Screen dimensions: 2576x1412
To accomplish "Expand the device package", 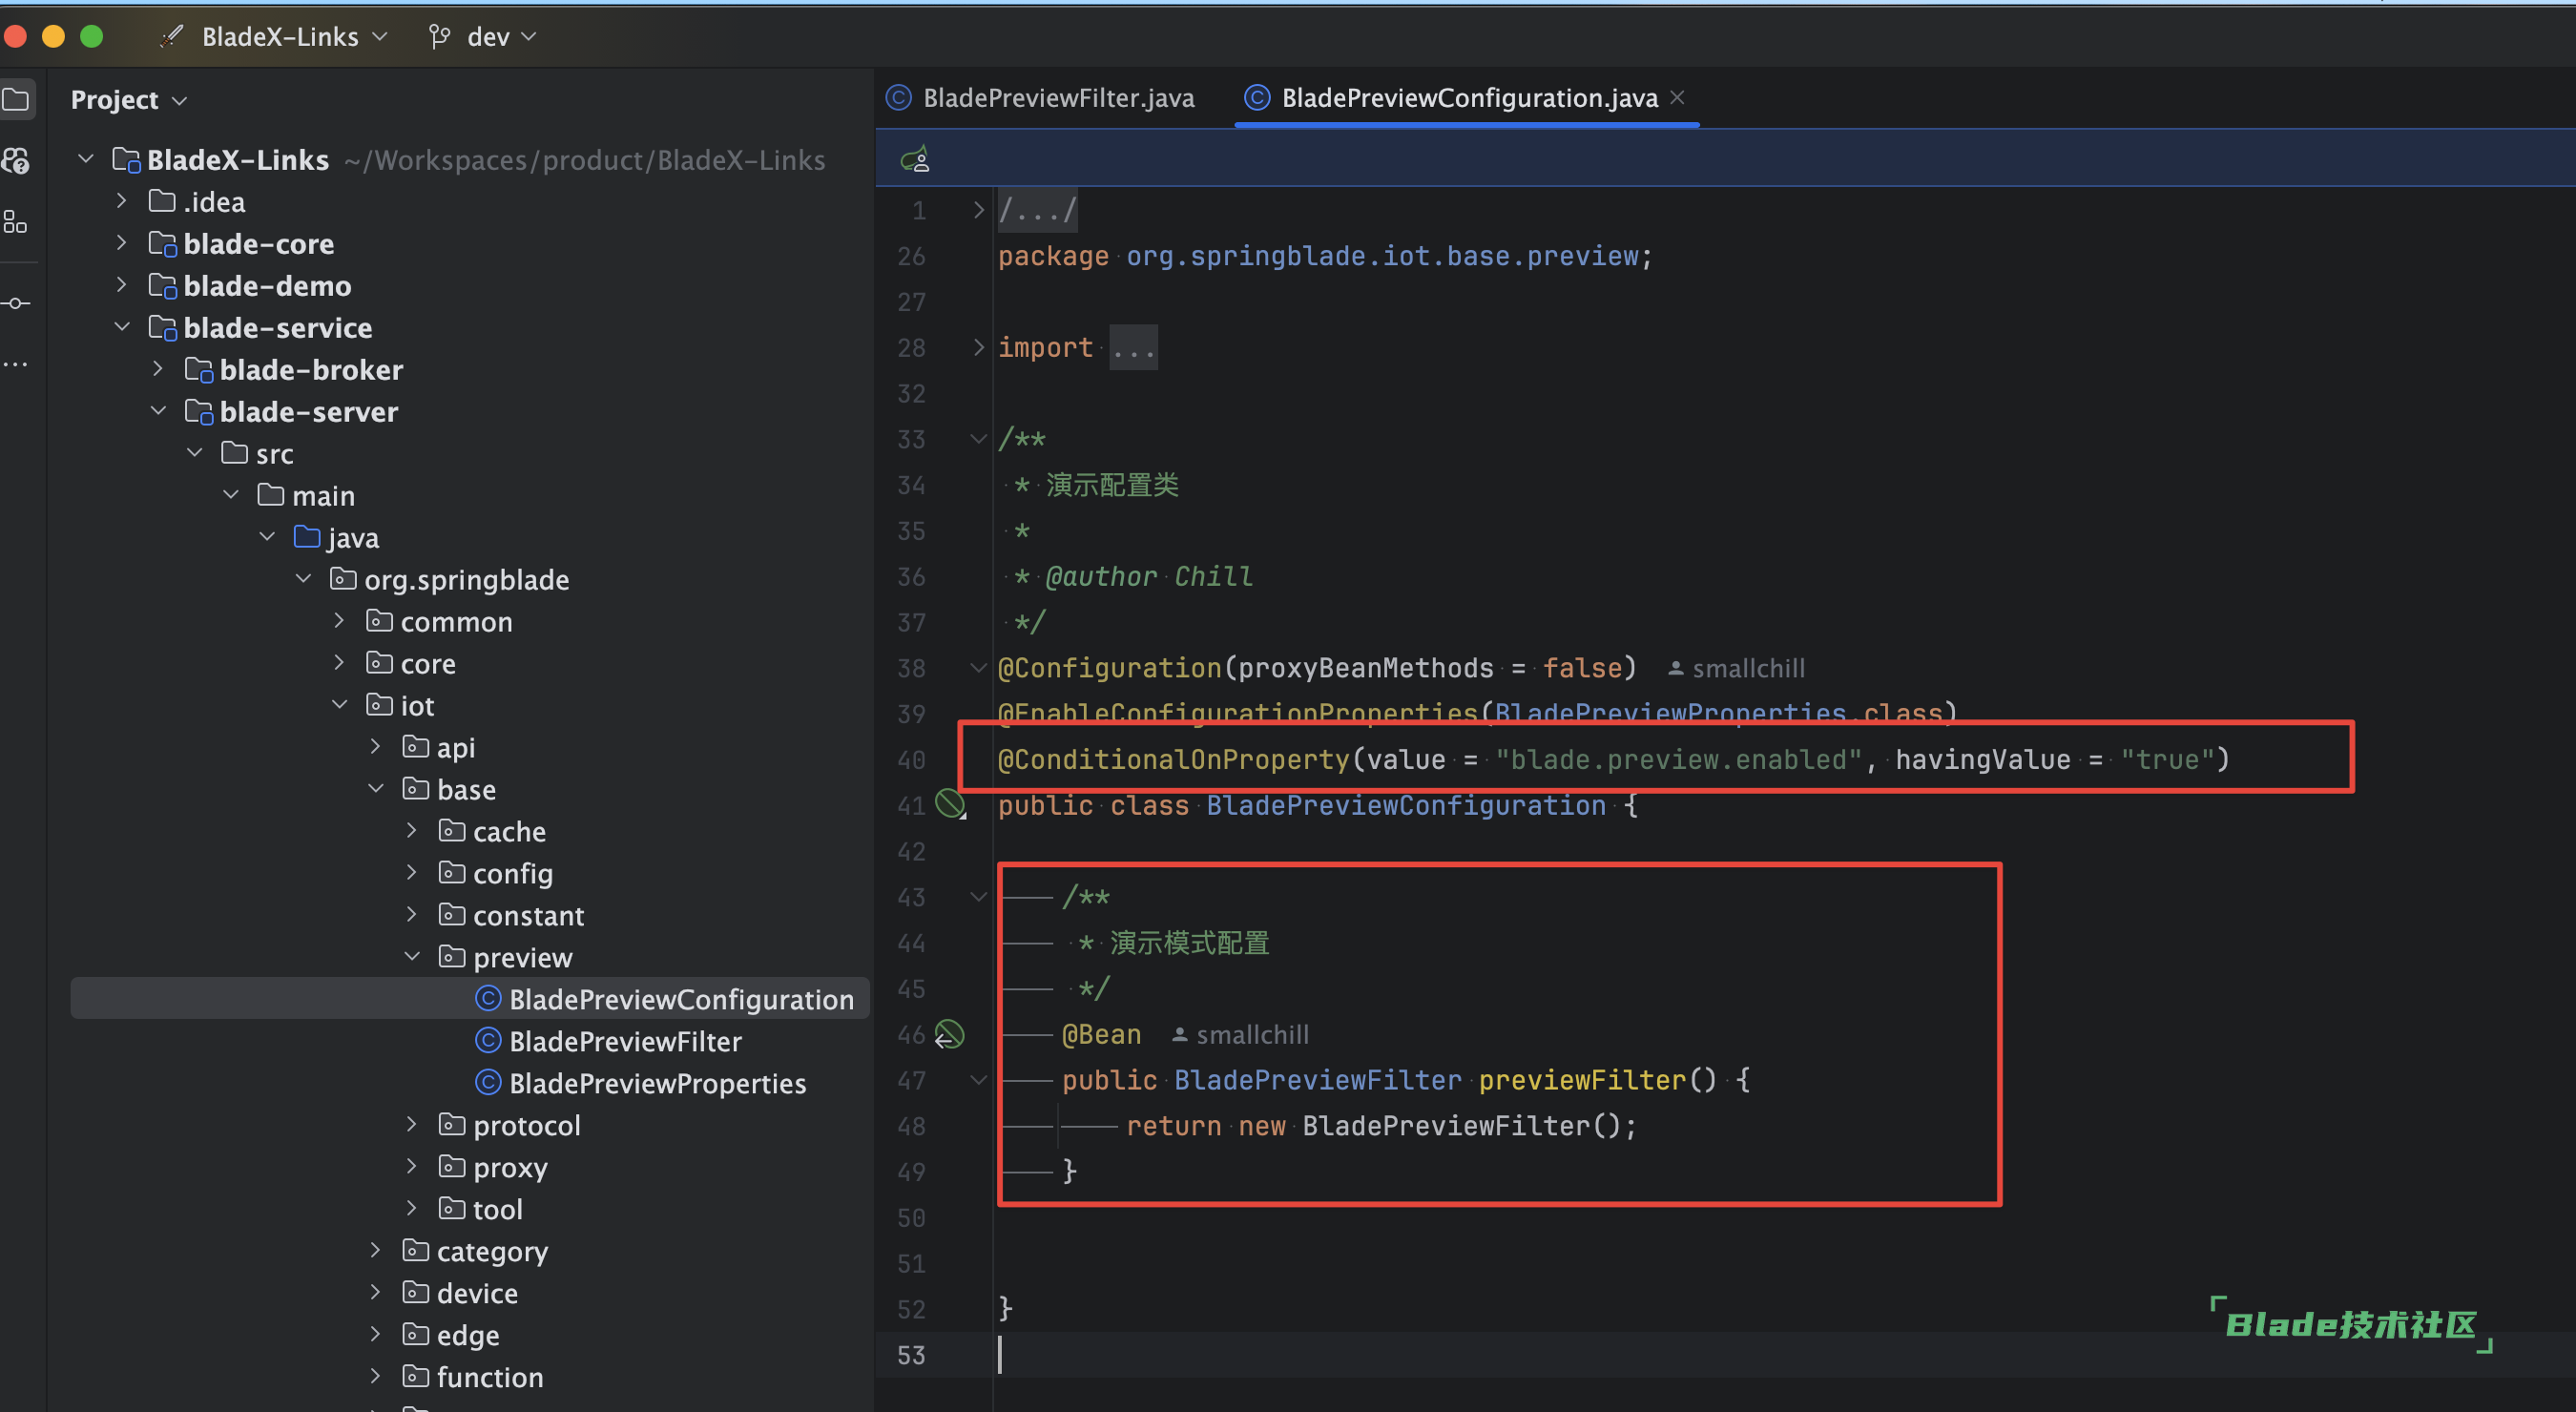I will pyautogui.click(x=375, y=1293).
